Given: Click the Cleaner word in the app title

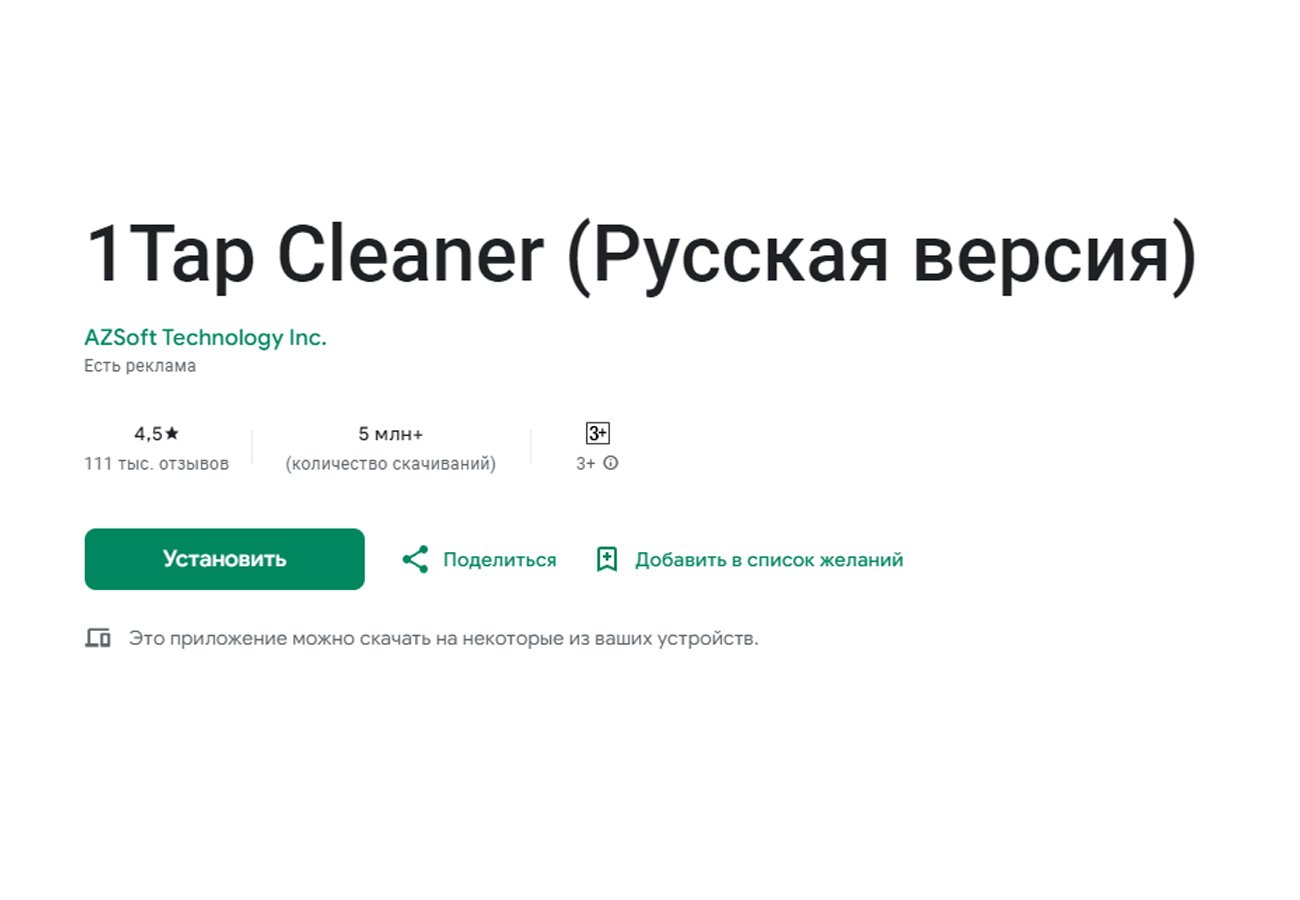Looking at the screenshot, I should point(410,254).
